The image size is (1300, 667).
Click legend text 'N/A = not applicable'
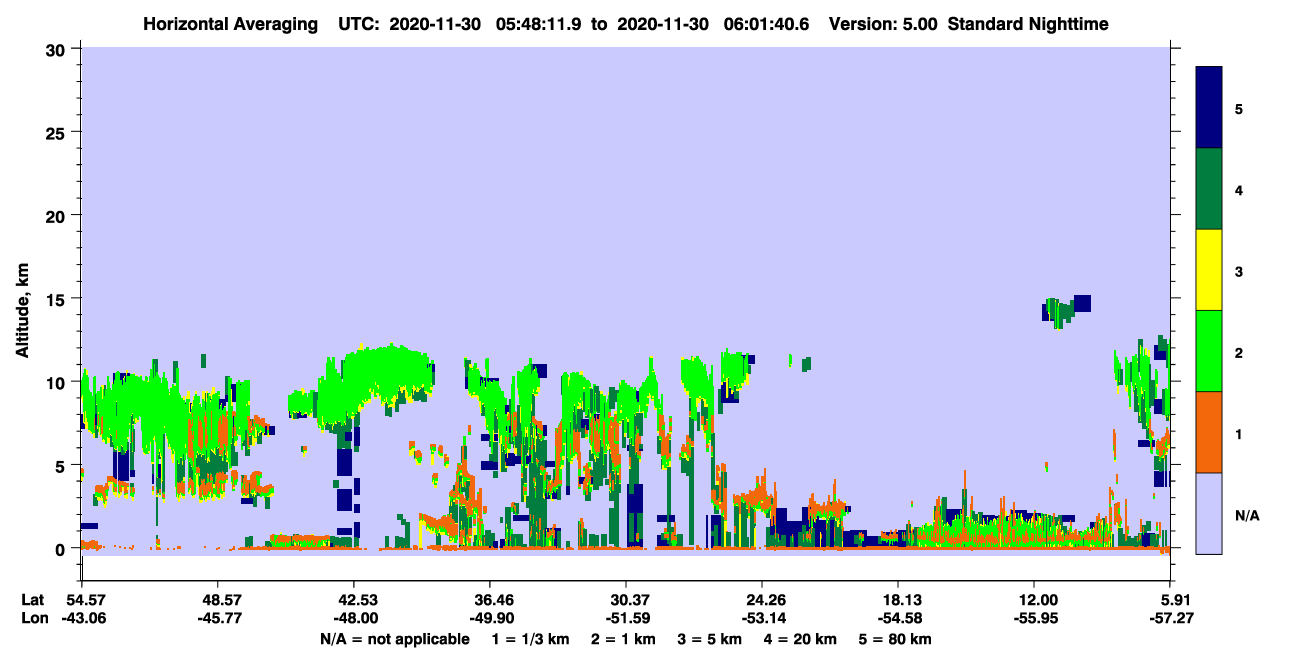pos(394,639)
